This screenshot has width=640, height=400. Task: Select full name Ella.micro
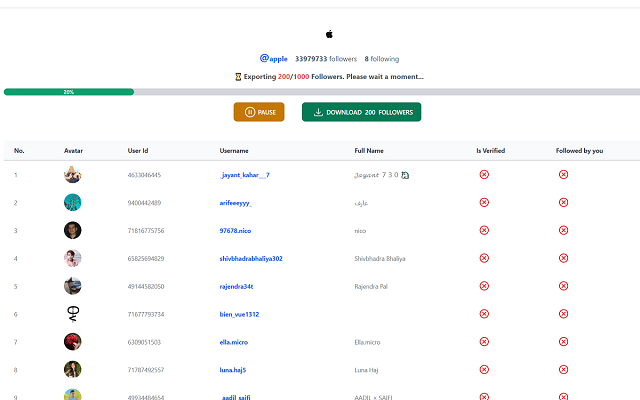[x=367, y=342]
